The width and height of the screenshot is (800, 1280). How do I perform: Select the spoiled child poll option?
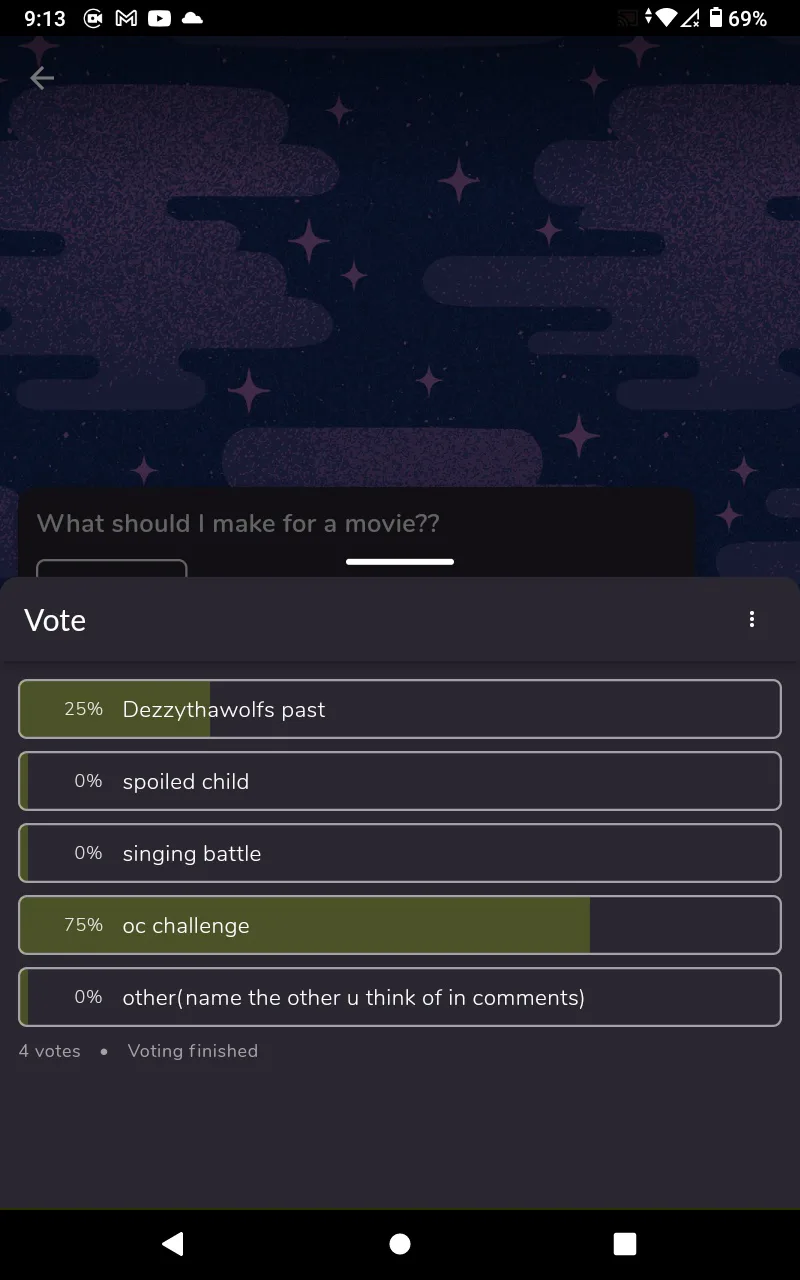400,781
